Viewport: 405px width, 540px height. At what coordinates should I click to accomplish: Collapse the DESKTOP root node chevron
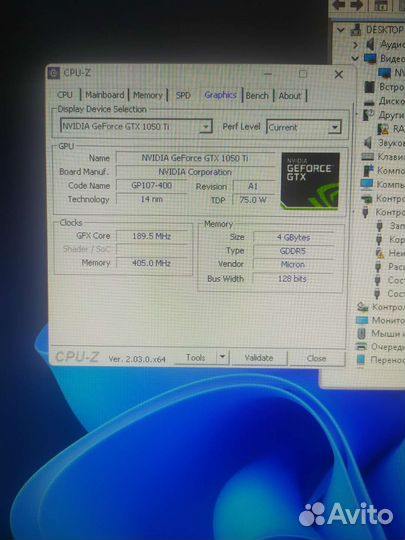341,30
